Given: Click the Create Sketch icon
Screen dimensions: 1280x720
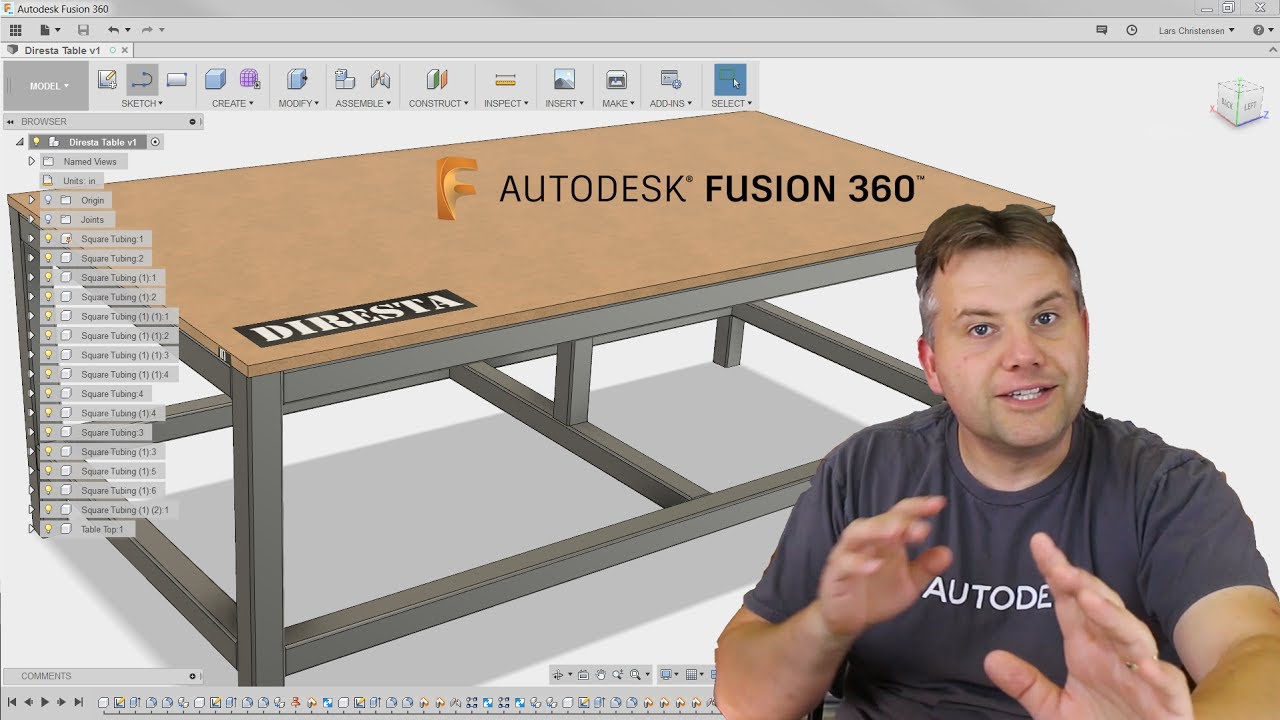Looking at the screenshot, I should click(x=107, y=79).
